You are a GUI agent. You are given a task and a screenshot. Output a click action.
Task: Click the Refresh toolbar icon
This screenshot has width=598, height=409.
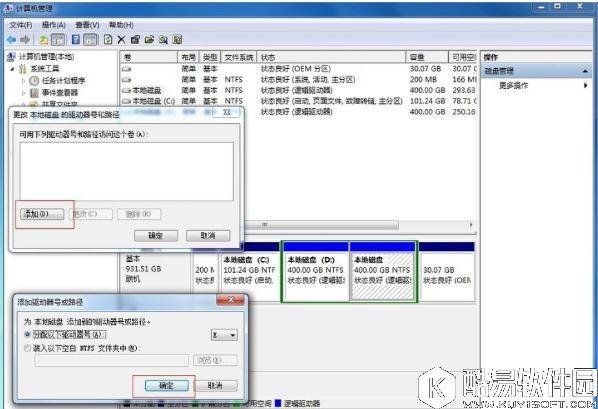click(108, 40)
